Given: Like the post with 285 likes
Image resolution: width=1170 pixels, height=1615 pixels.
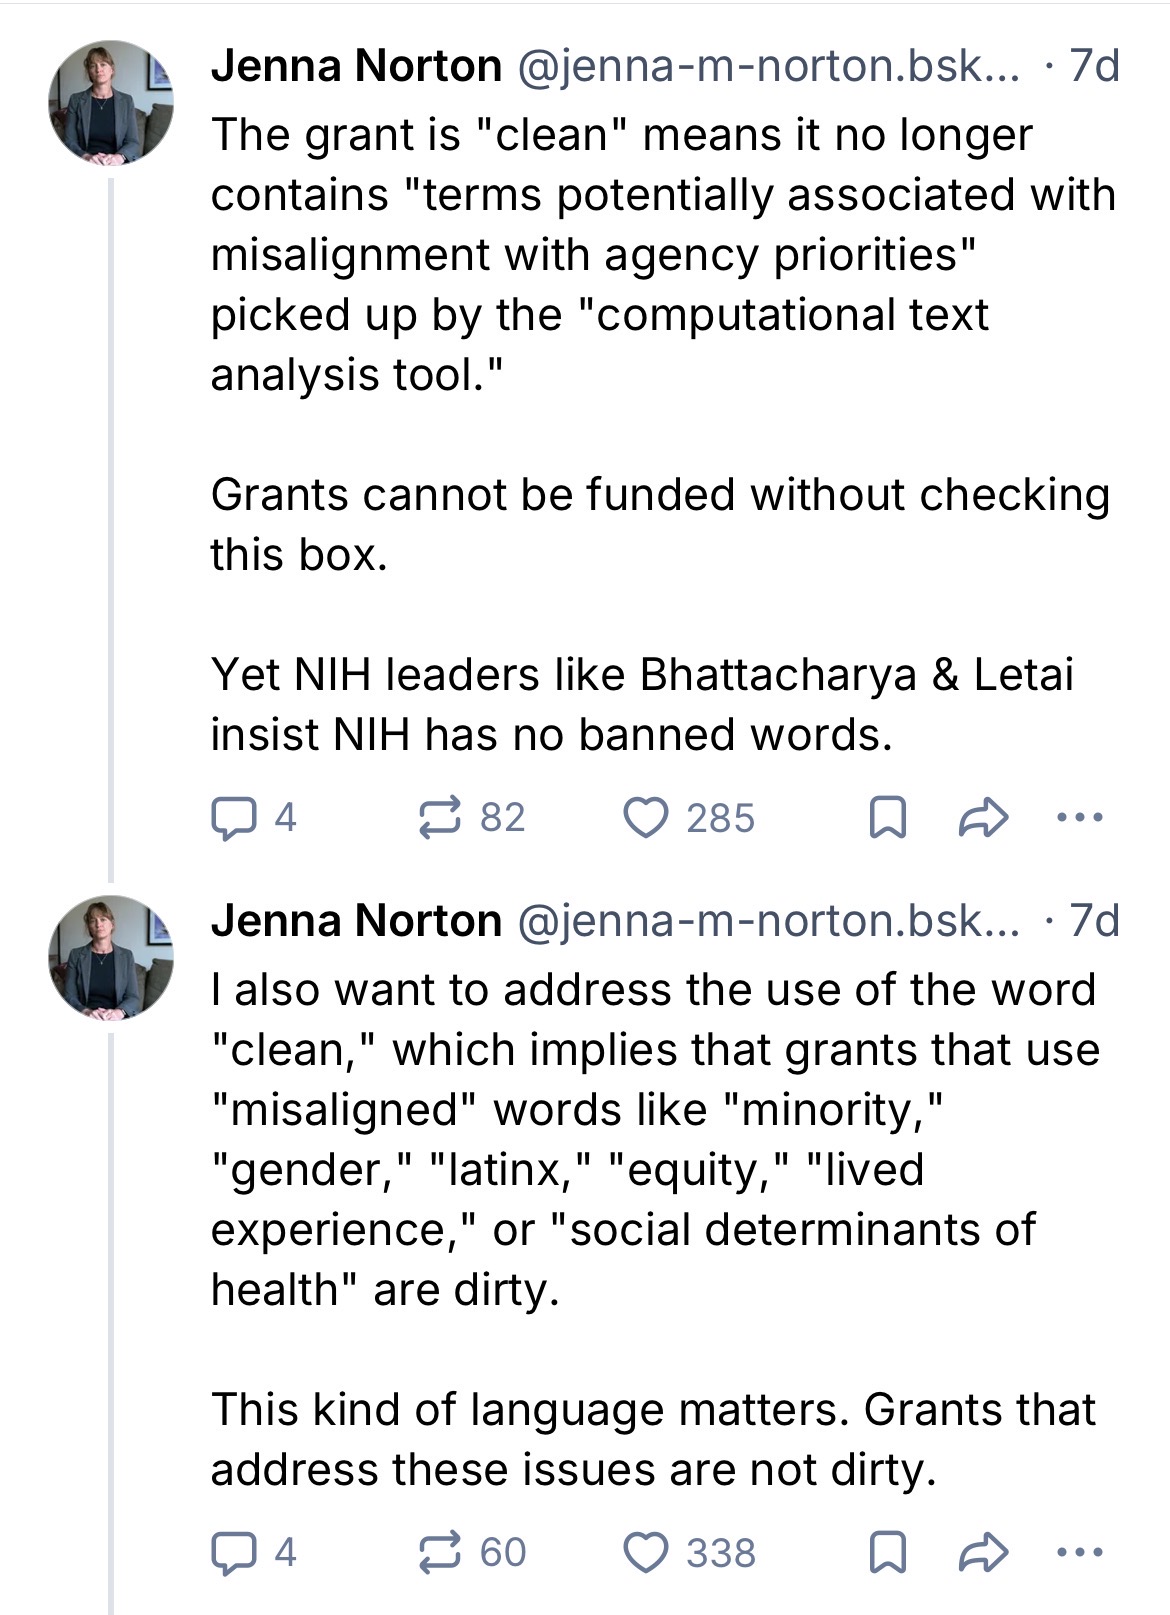Looking at the screenshot, I should (x=689, y=817).
